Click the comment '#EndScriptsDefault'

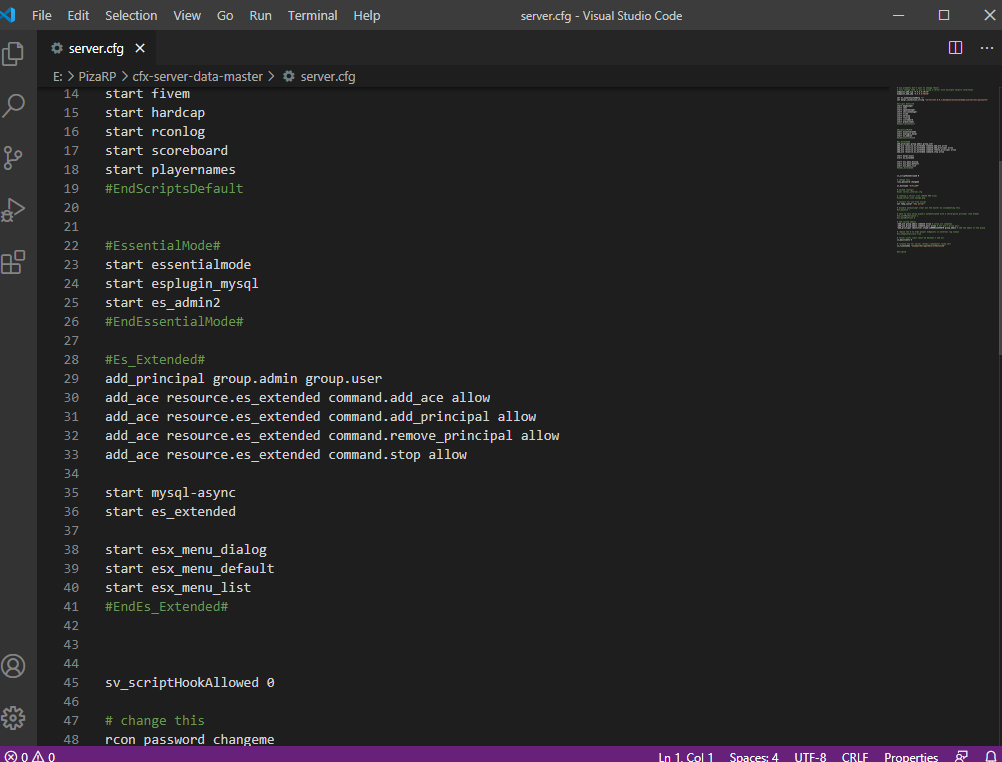click(174, 189)
